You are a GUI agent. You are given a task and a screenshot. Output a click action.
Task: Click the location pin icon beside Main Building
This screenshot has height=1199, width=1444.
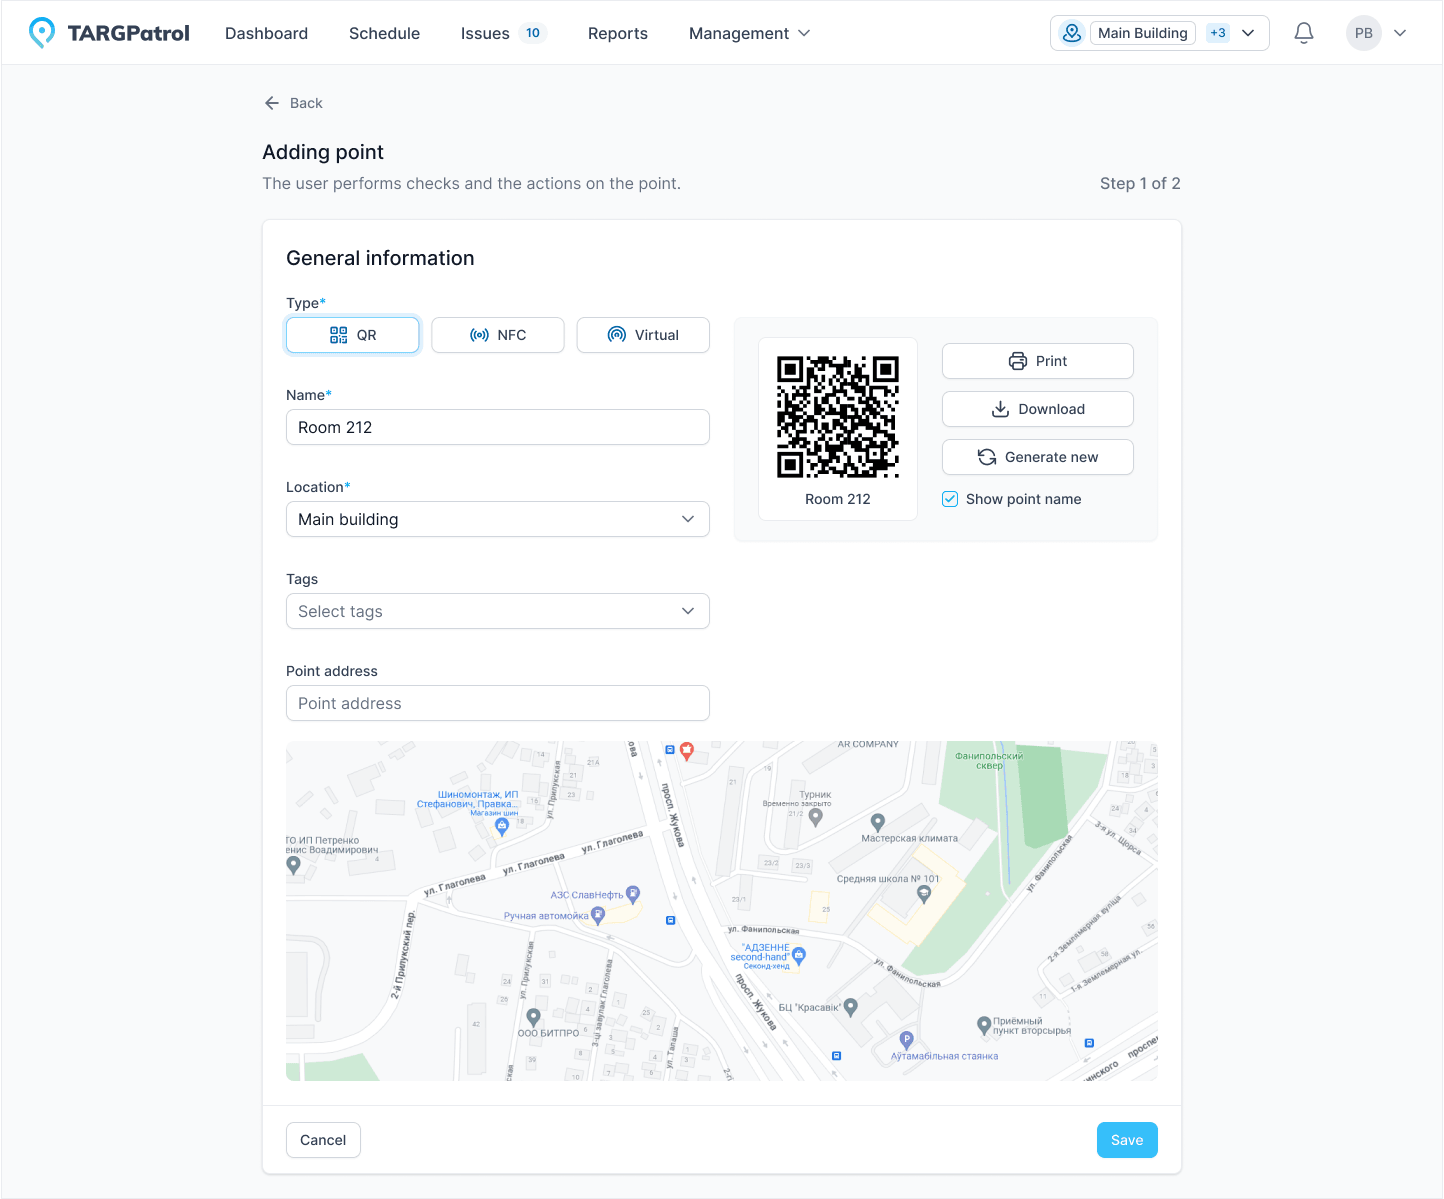click(x=1072, y=33)
